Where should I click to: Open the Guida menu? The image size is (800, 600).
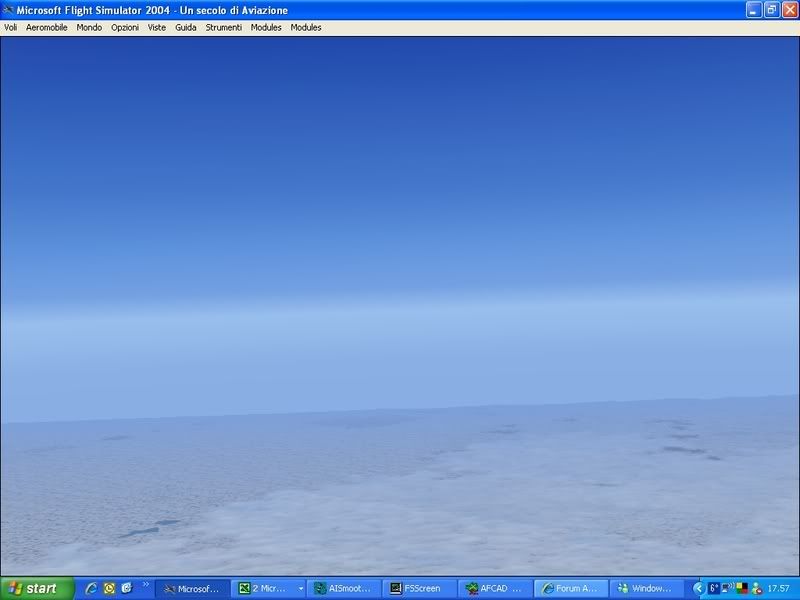[185, 28]
